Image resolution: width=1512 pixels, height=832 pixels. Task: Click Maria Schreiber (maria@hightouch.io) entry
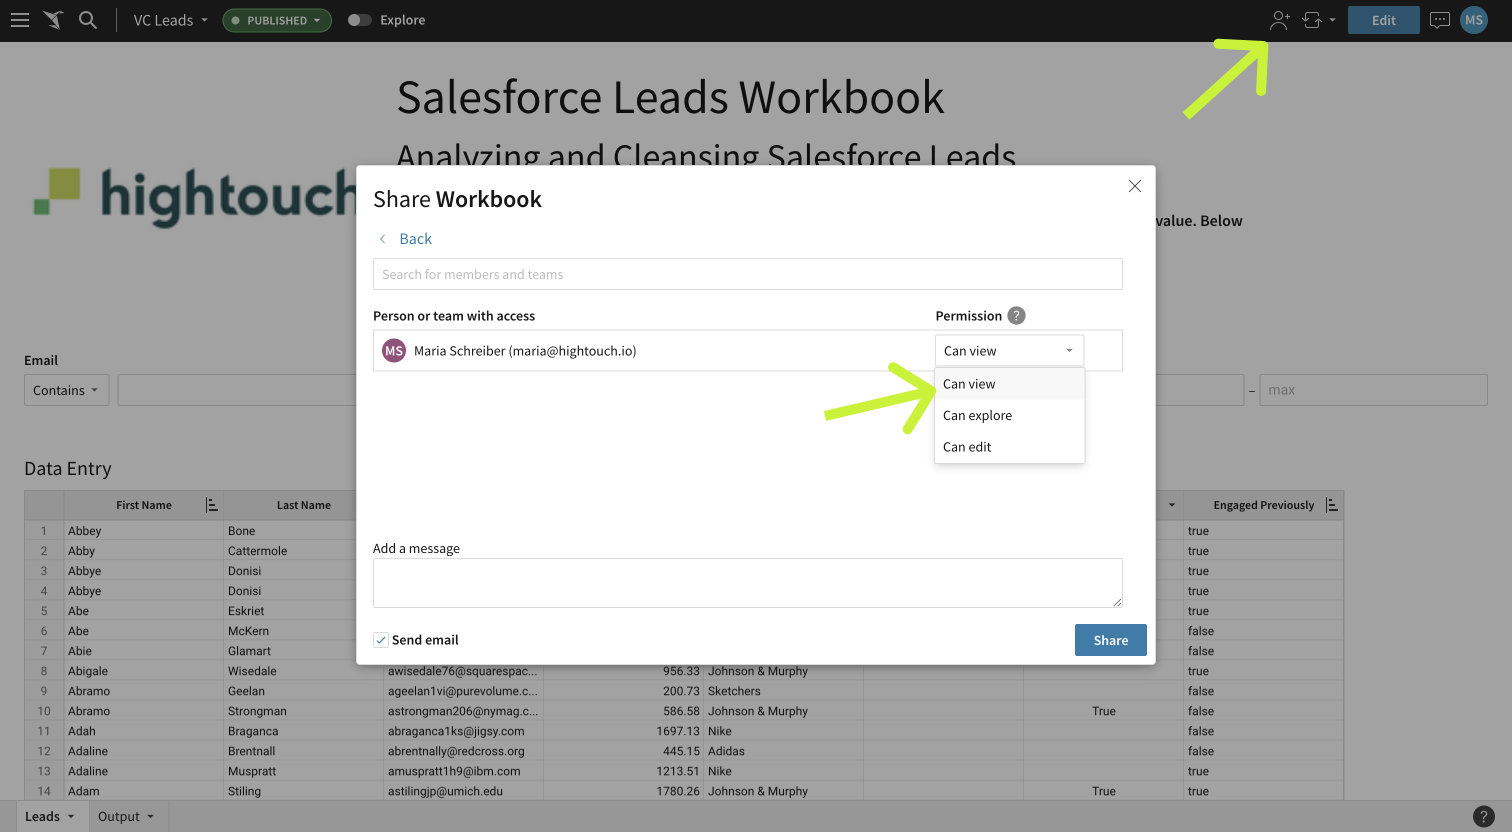pos(525,351)
